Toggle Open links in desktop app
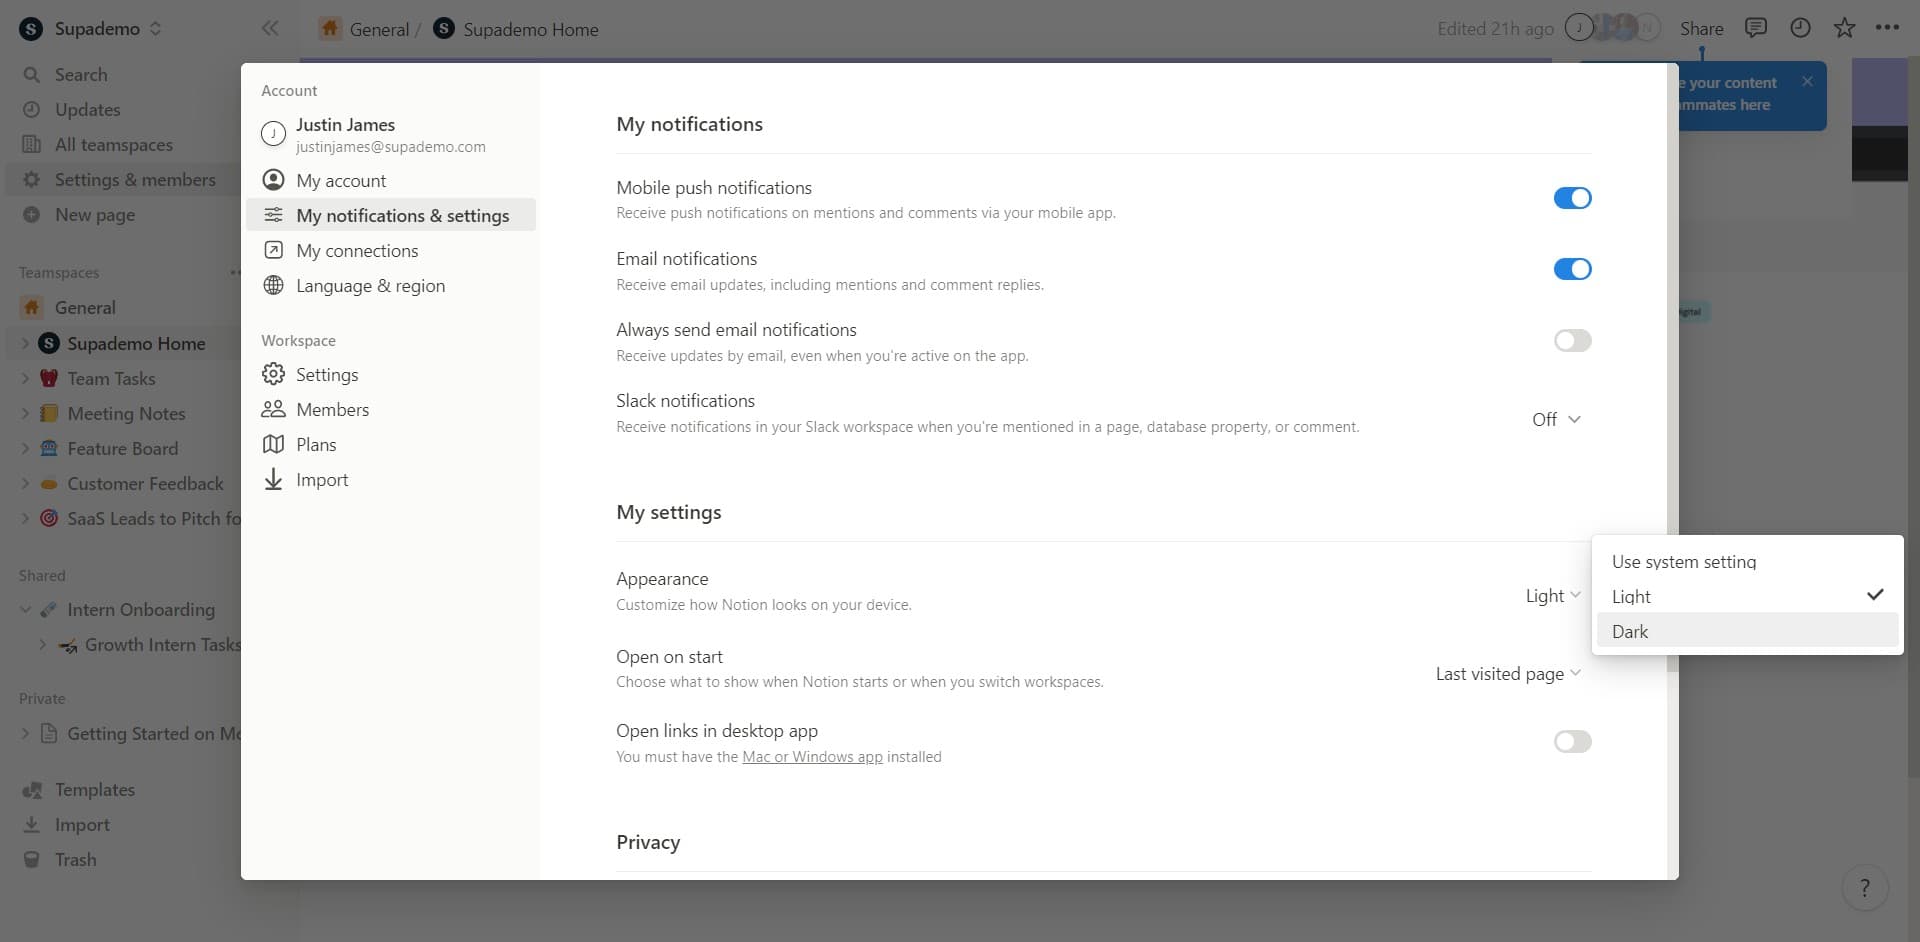 (x=1572, y=741)
